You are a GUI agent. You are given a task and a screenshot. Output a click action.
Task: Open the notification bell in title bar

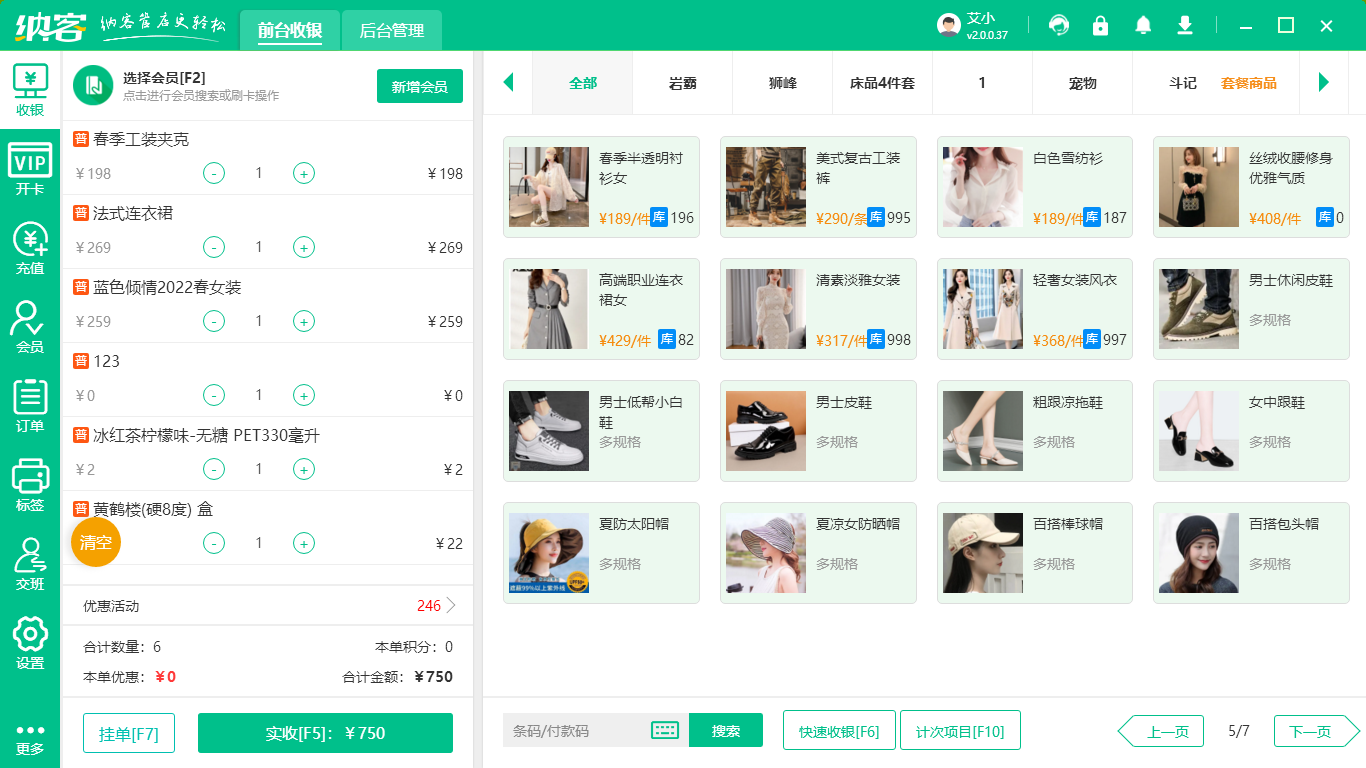[x=1142, y=25]
